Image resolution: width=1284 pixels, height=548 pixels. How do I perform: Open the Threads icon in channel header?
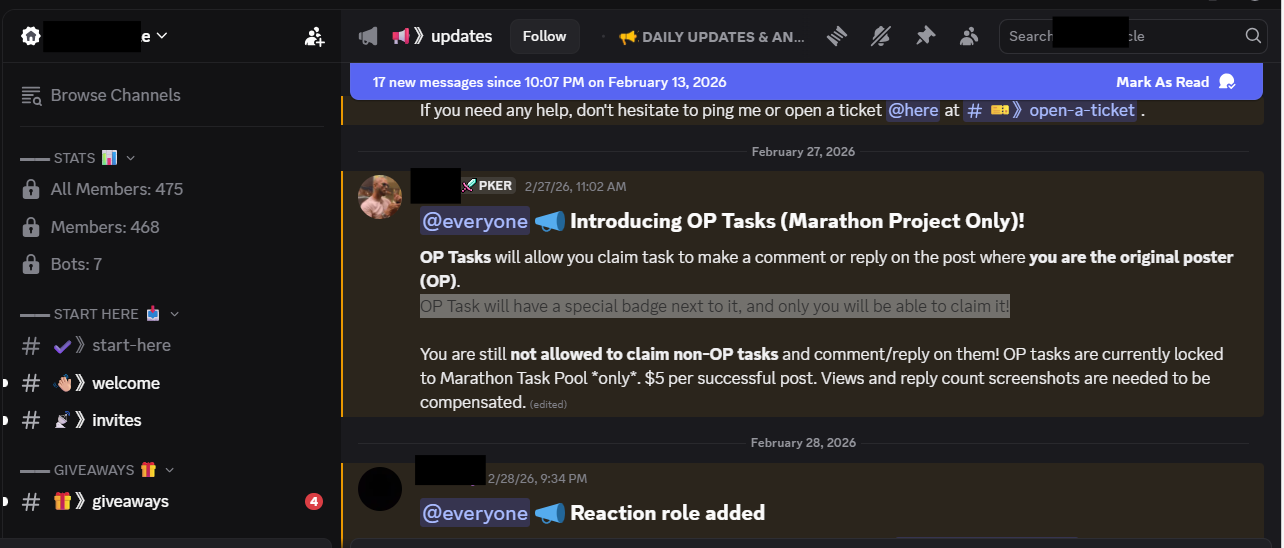[837, 36]
